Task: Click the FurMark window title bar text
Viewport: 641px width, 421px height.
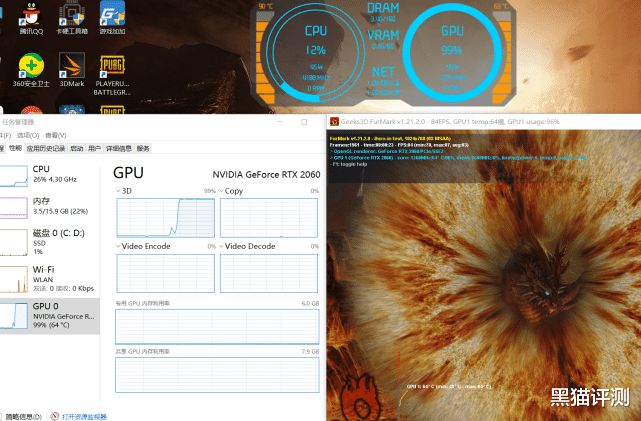Action: pos(450,121)
